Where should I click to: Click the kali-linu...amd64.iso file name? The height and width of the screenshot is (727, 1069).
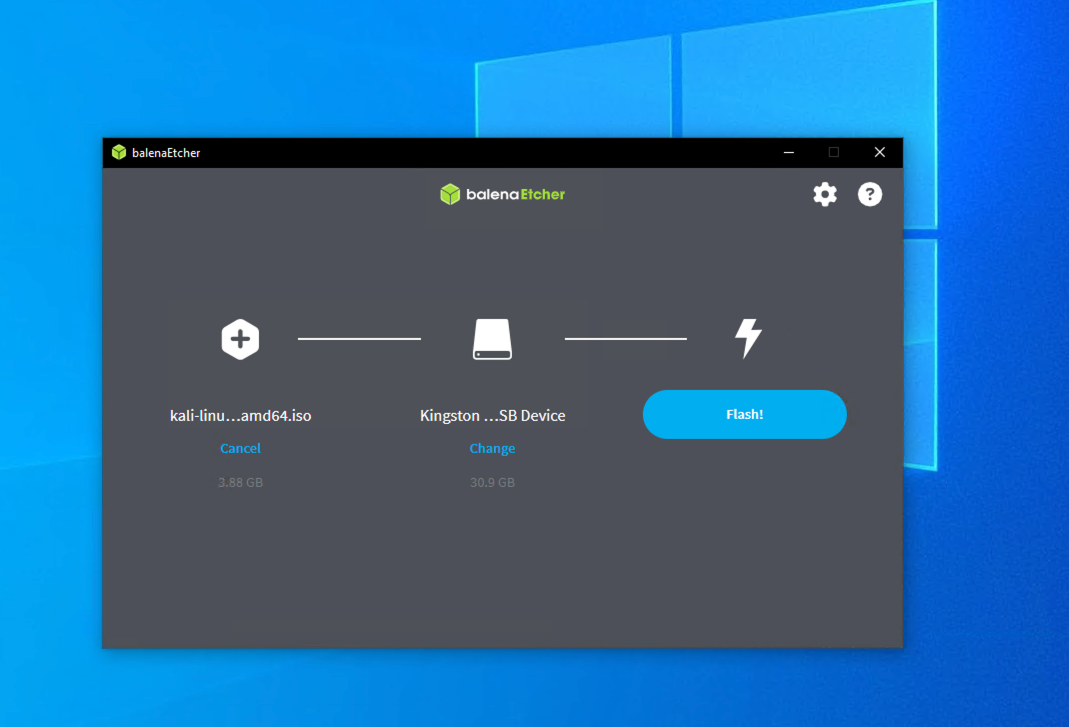point(241,415)
